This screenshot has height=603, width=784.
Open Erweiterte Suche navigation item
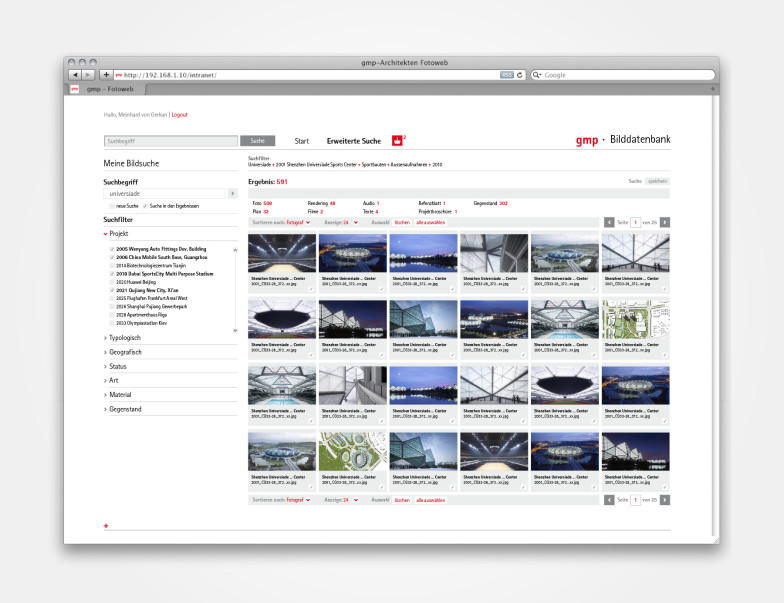click(x=353, y=141)
